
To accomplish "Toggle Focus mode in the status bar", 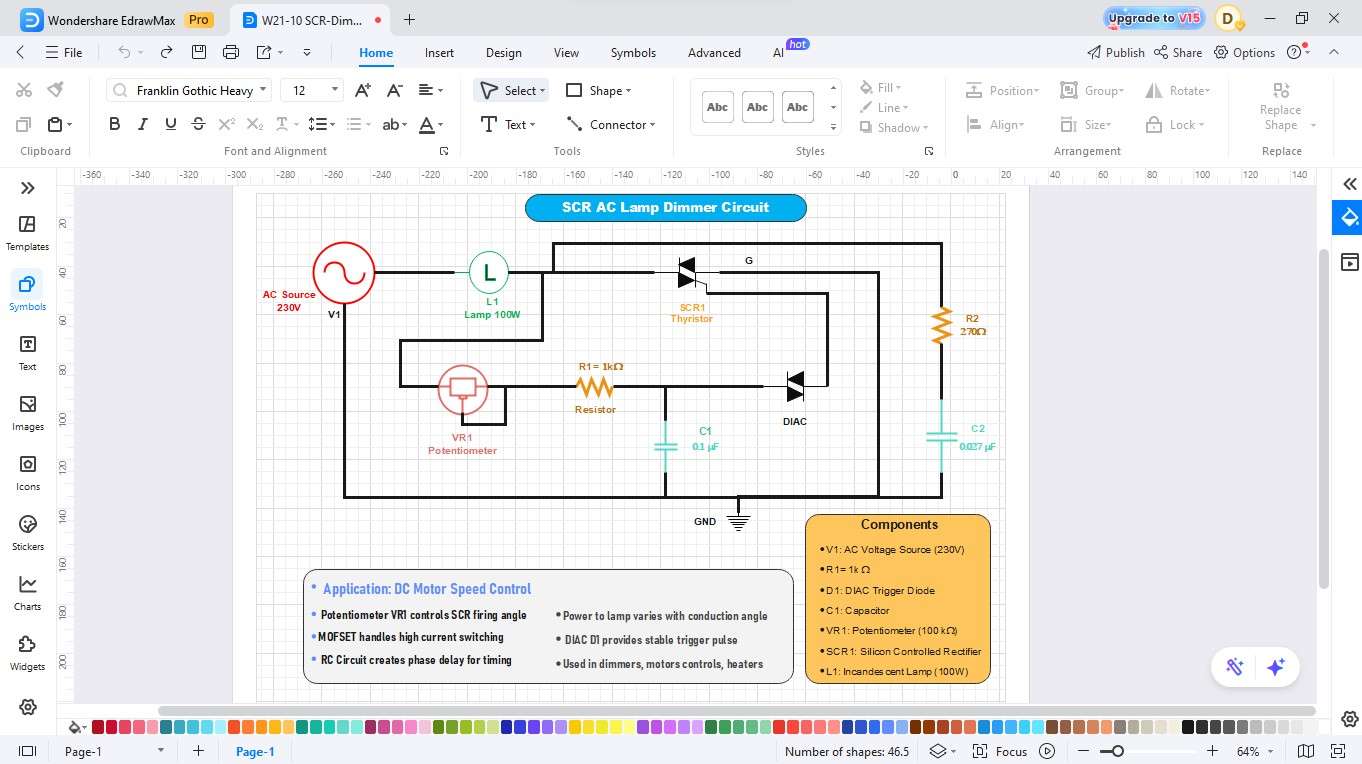I will [1001, 751].
